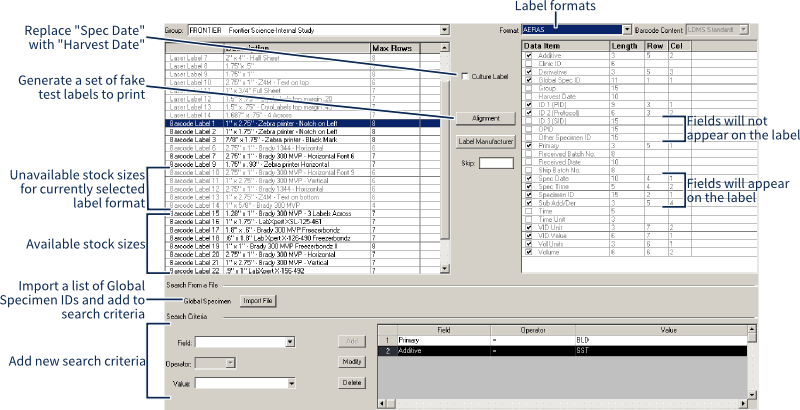Click the label stock list scroll-up arrow
Screen dimensions: 800x410
(x=444, y=47)
